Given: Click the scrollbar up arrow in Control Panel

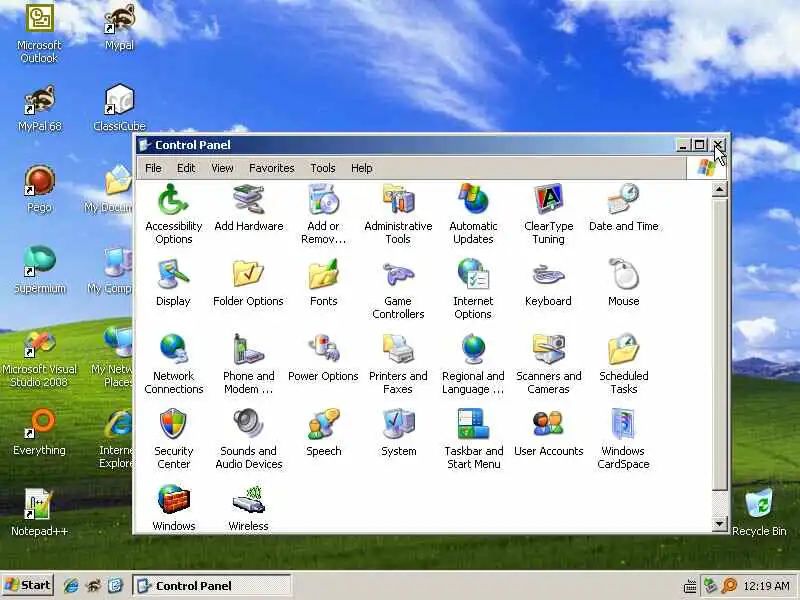Looking at the screenshot, I should [x=719, y=190].
